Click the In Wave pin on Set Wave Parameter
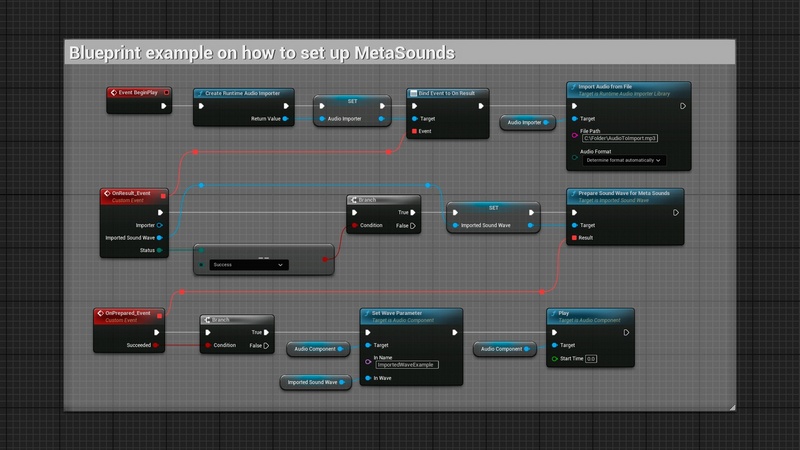This screenshot has height=450, width=800. [x=367, y=378]
